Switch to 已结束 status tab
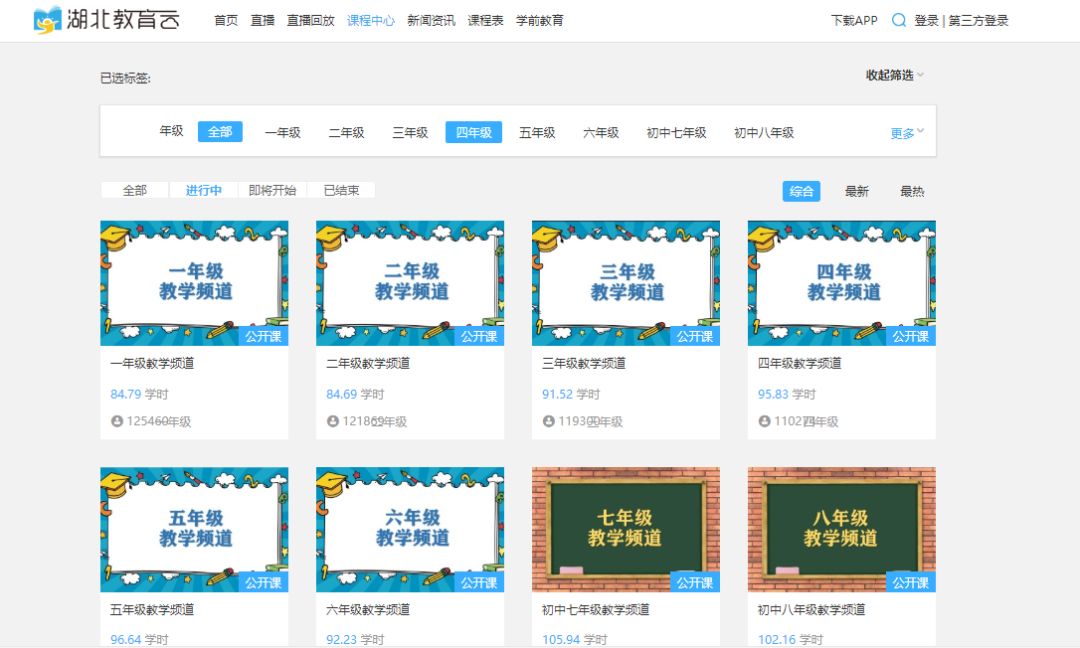Screen dimensions: 1080x648 pyautogui.click(x=341, y=190)
